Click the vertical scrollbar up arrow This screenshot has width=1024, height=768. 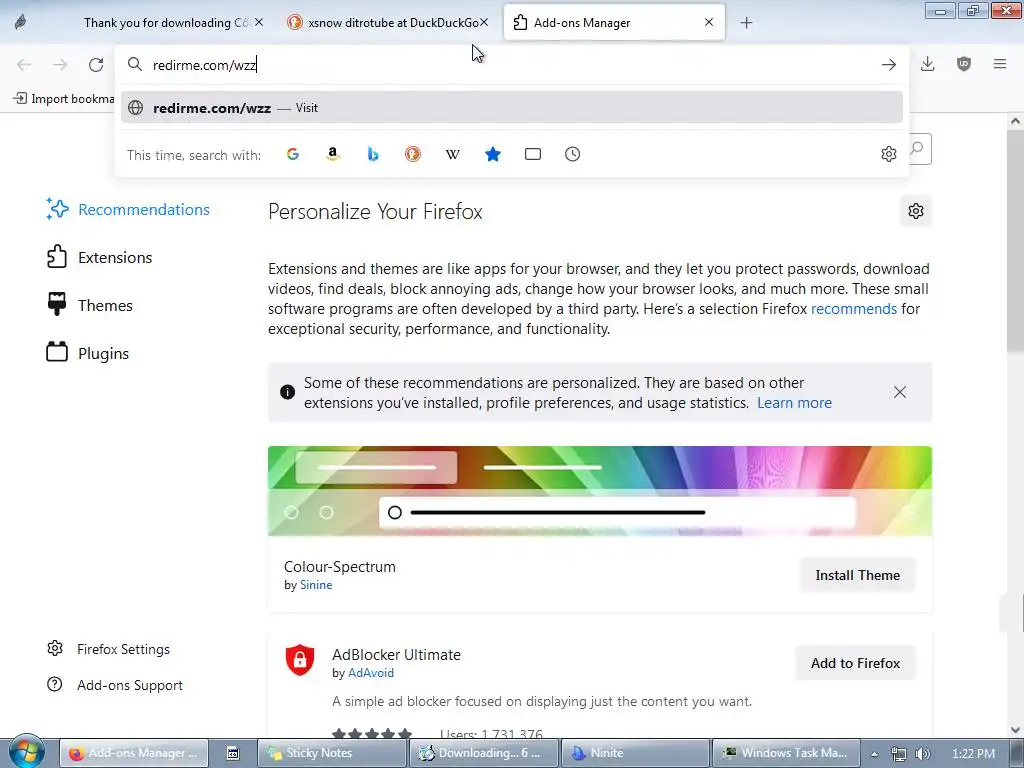tap(1015, 121)
